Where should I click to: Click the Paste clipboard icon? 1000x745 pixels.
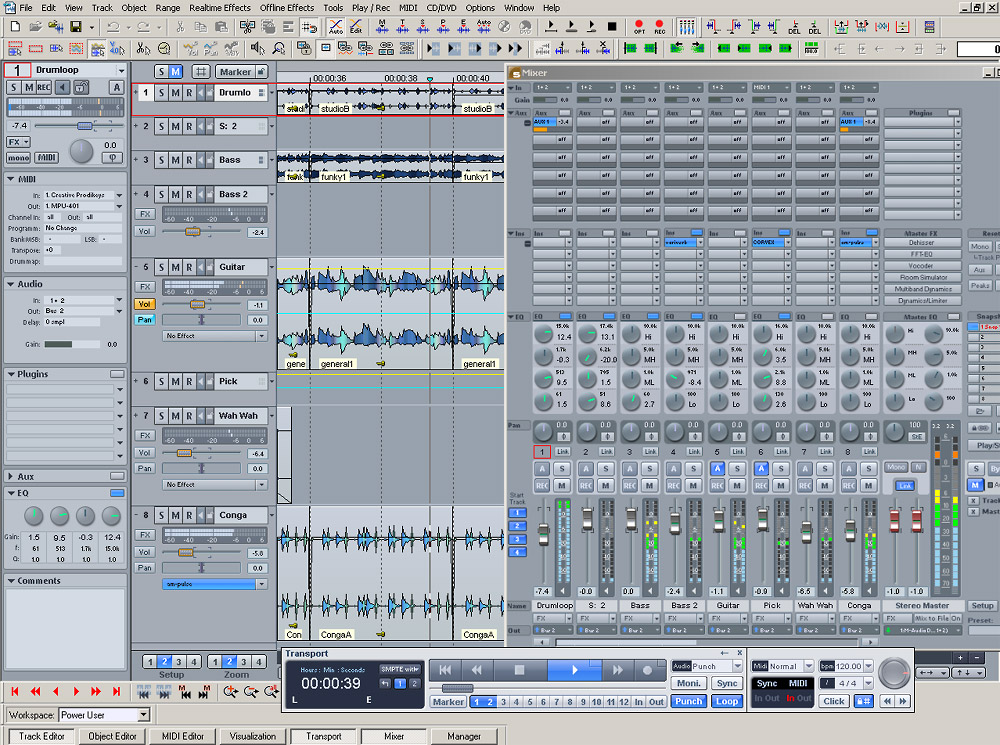221,27
